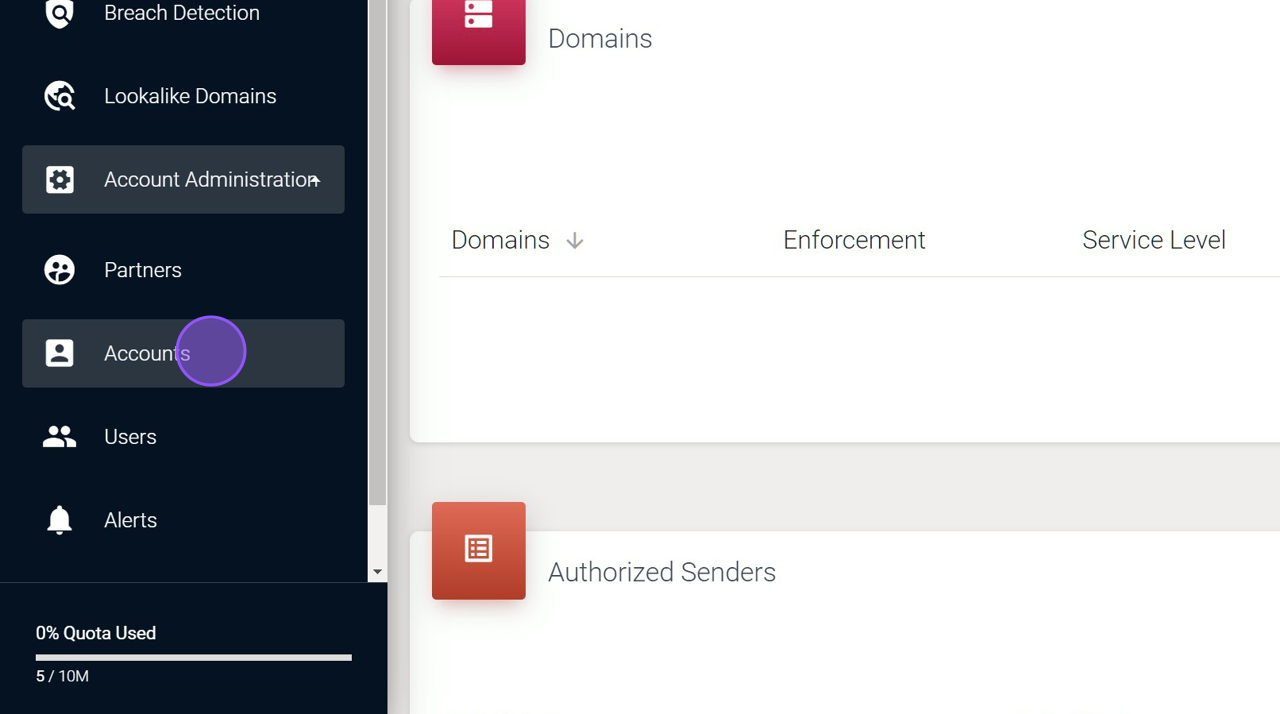Click the scrollbar down arrow
1280x714 pixels.
pyautogui.click(x=377, y=571)
